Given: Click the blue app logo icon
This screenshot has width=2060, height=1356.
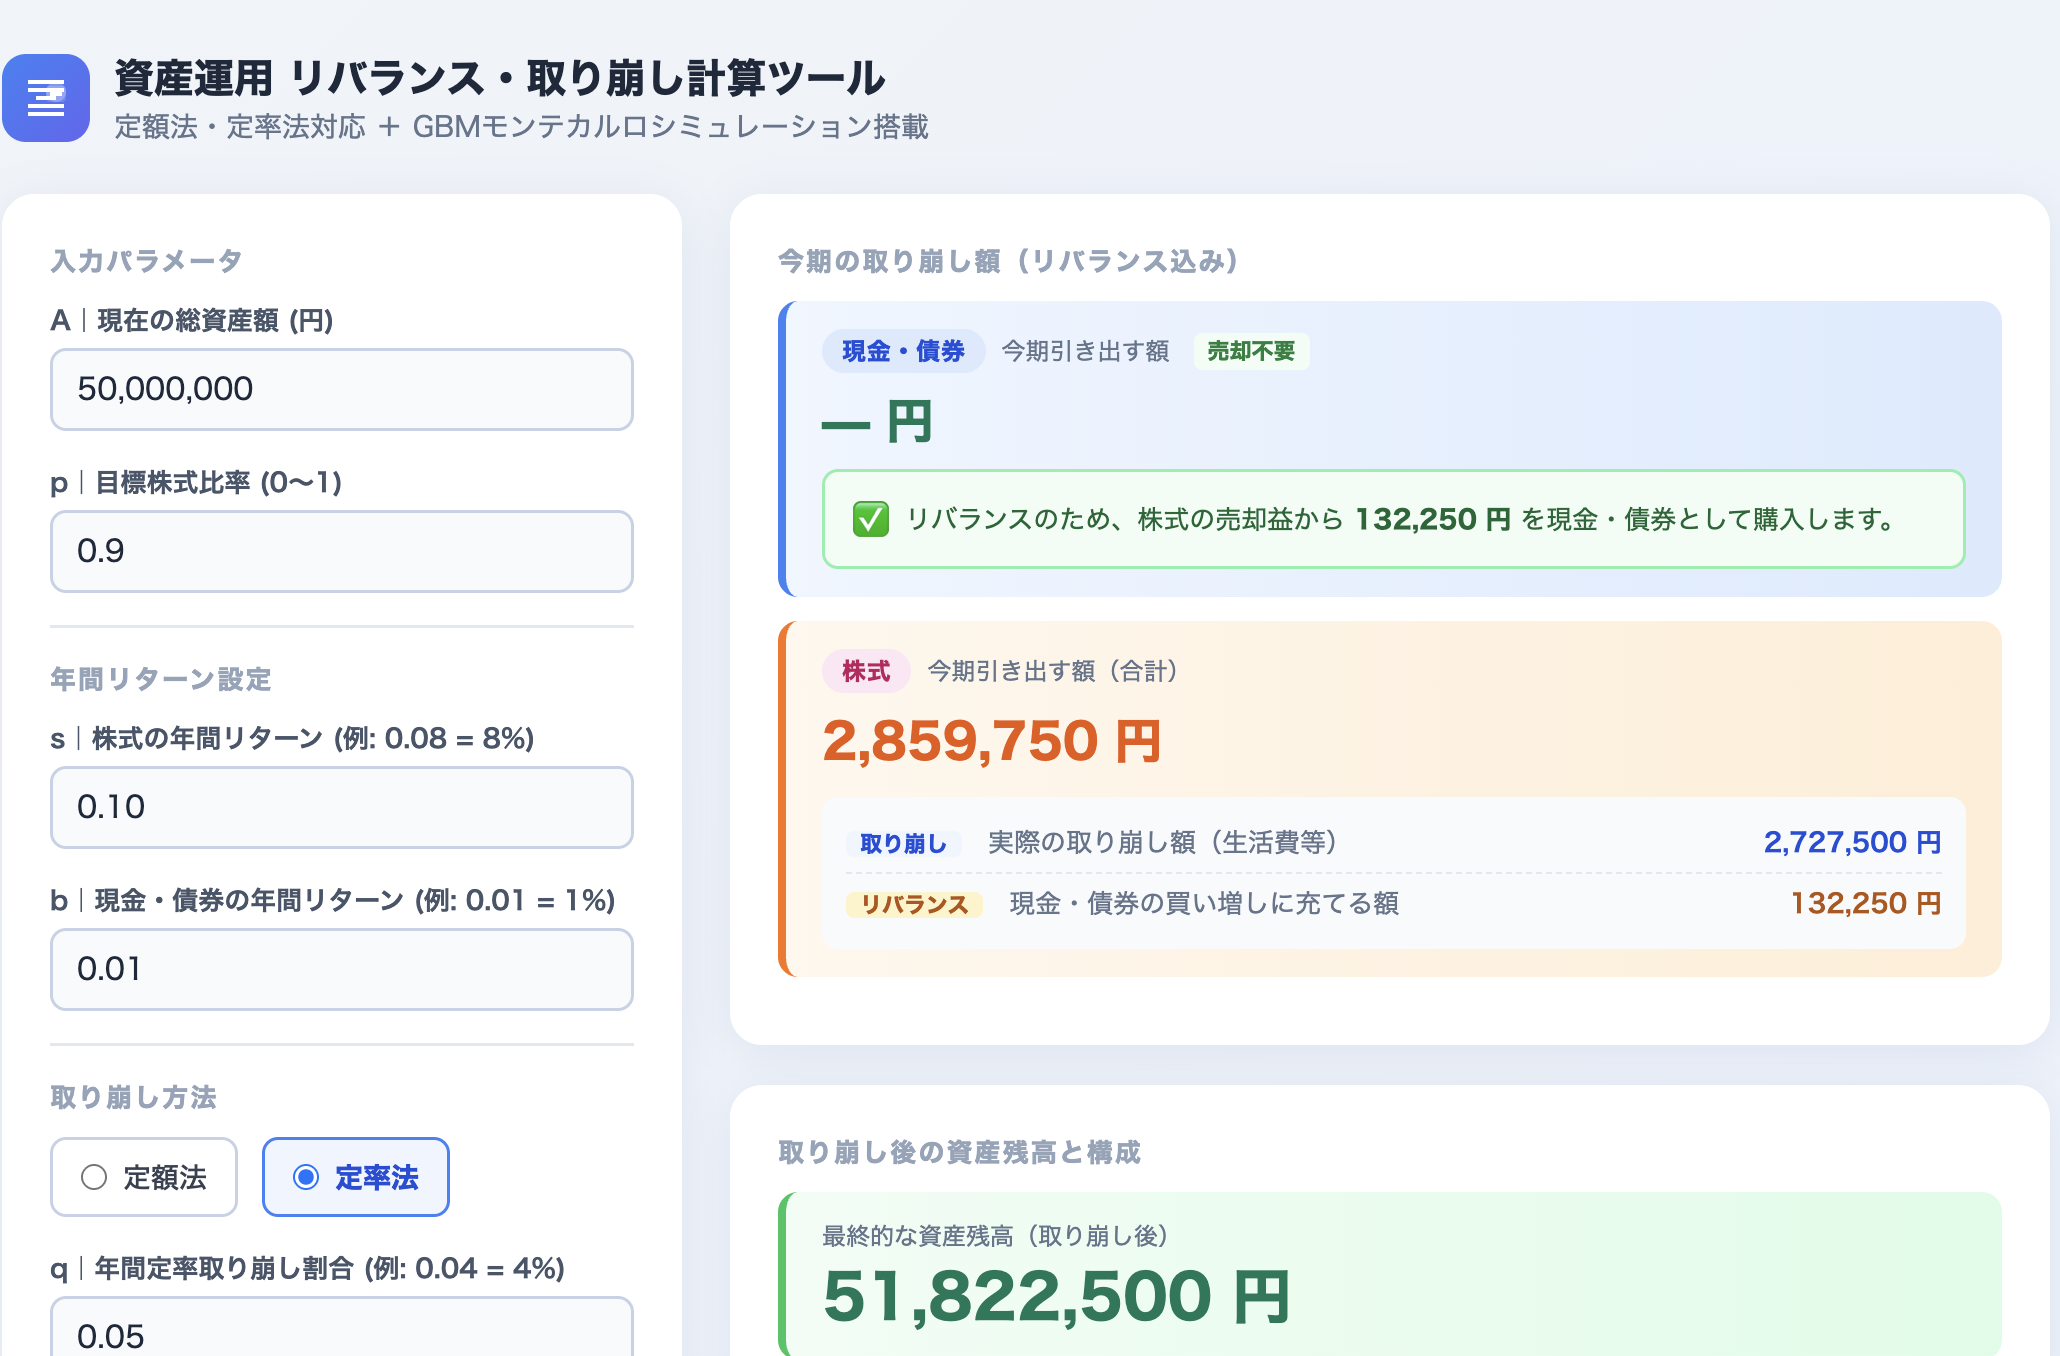Looking at the screenshot, I should [46, 98].
